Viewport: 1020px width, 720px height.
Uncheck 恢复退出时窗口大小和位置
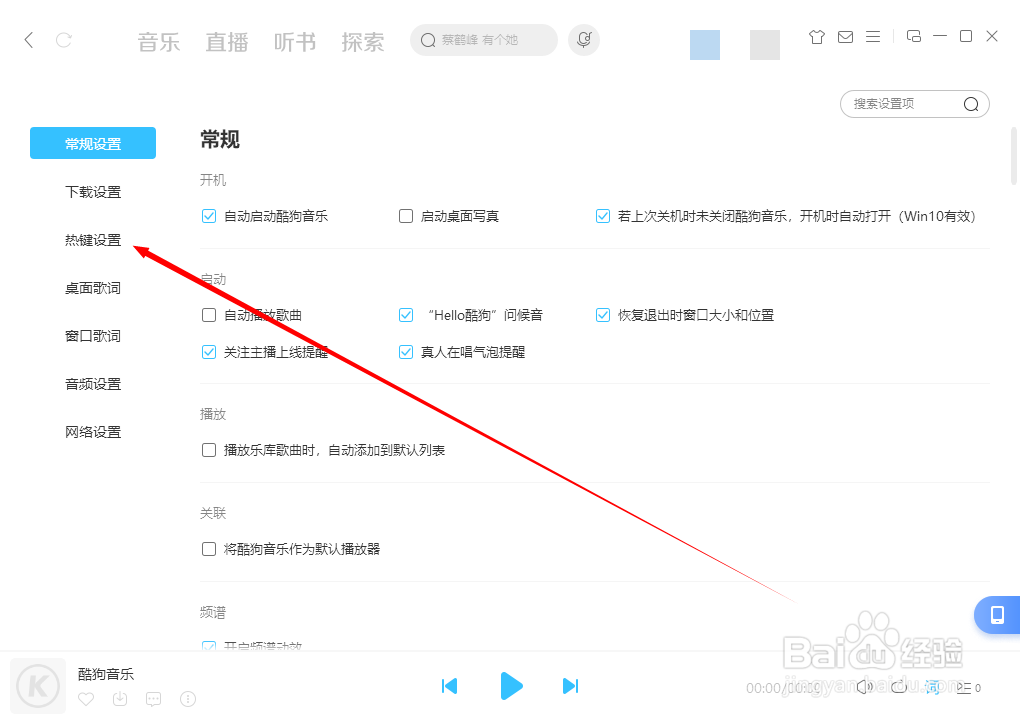tap(603, 315)
